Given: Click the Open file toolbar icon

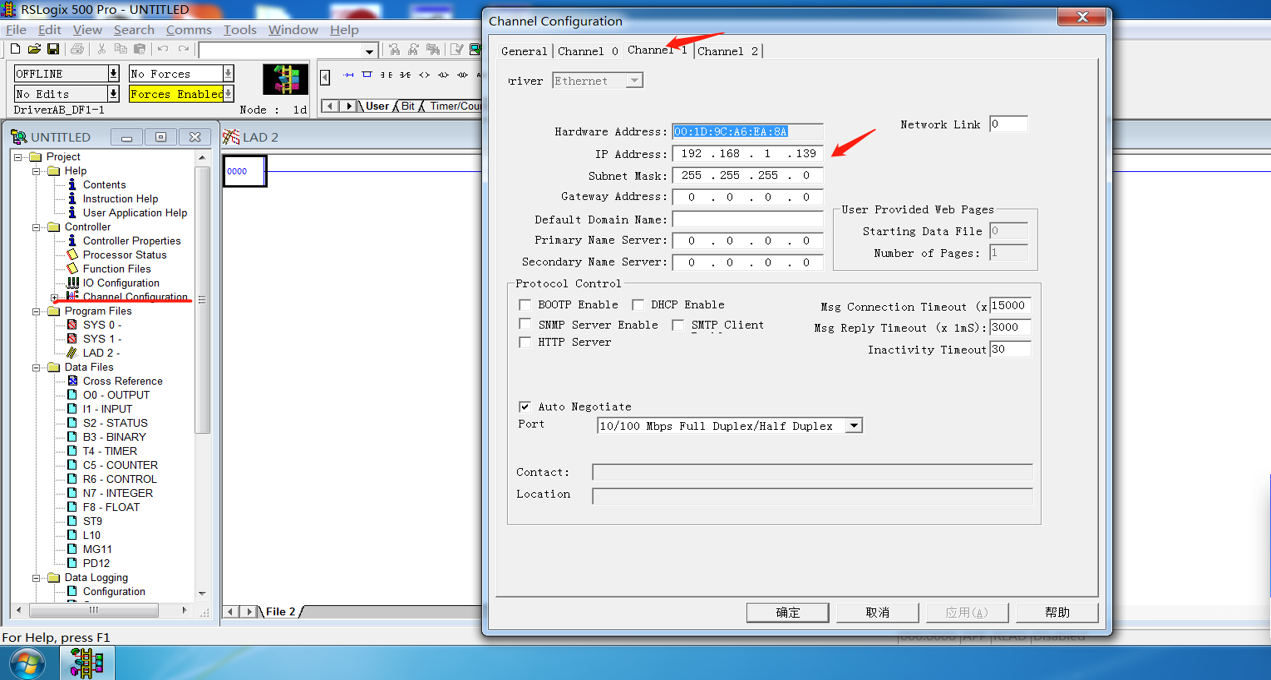Looking at the screenshot, I should [34, 49].
